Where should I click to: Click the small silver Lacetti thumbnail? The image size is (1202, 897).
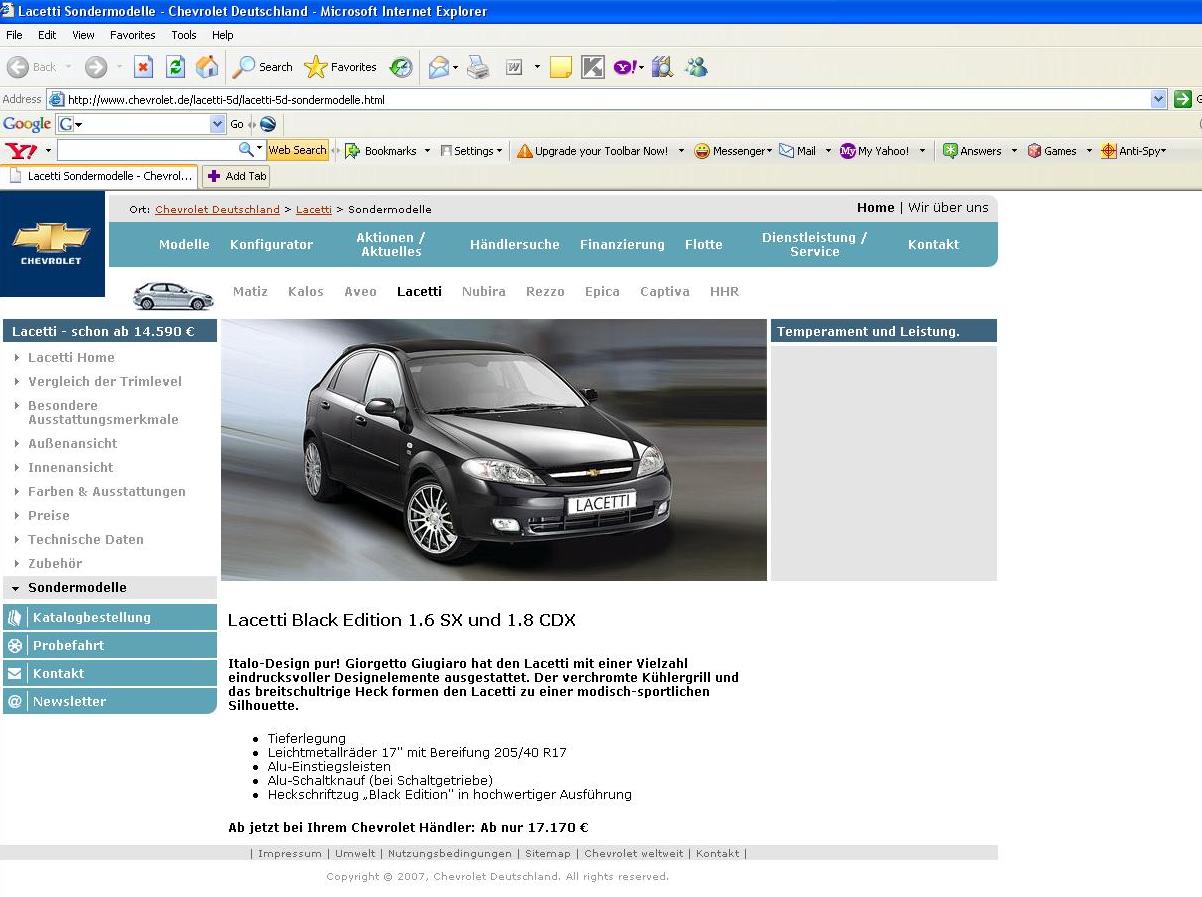point(174,295)
